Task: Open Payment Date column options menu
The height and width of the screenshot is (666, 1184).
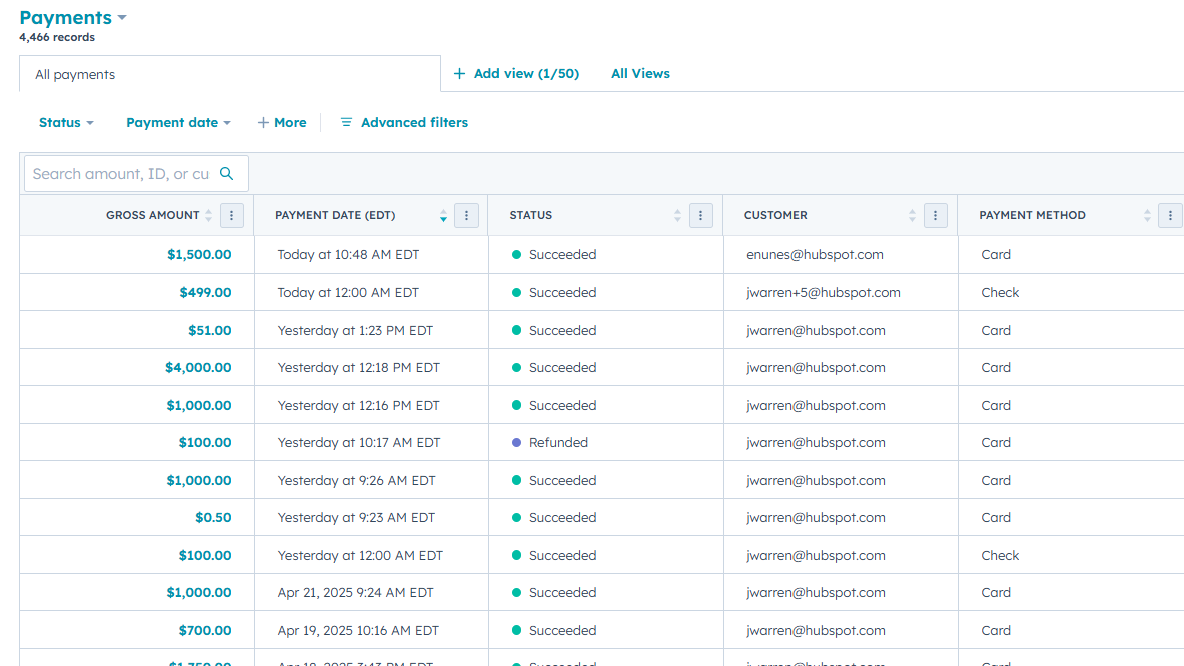Action: pos(466,215)
